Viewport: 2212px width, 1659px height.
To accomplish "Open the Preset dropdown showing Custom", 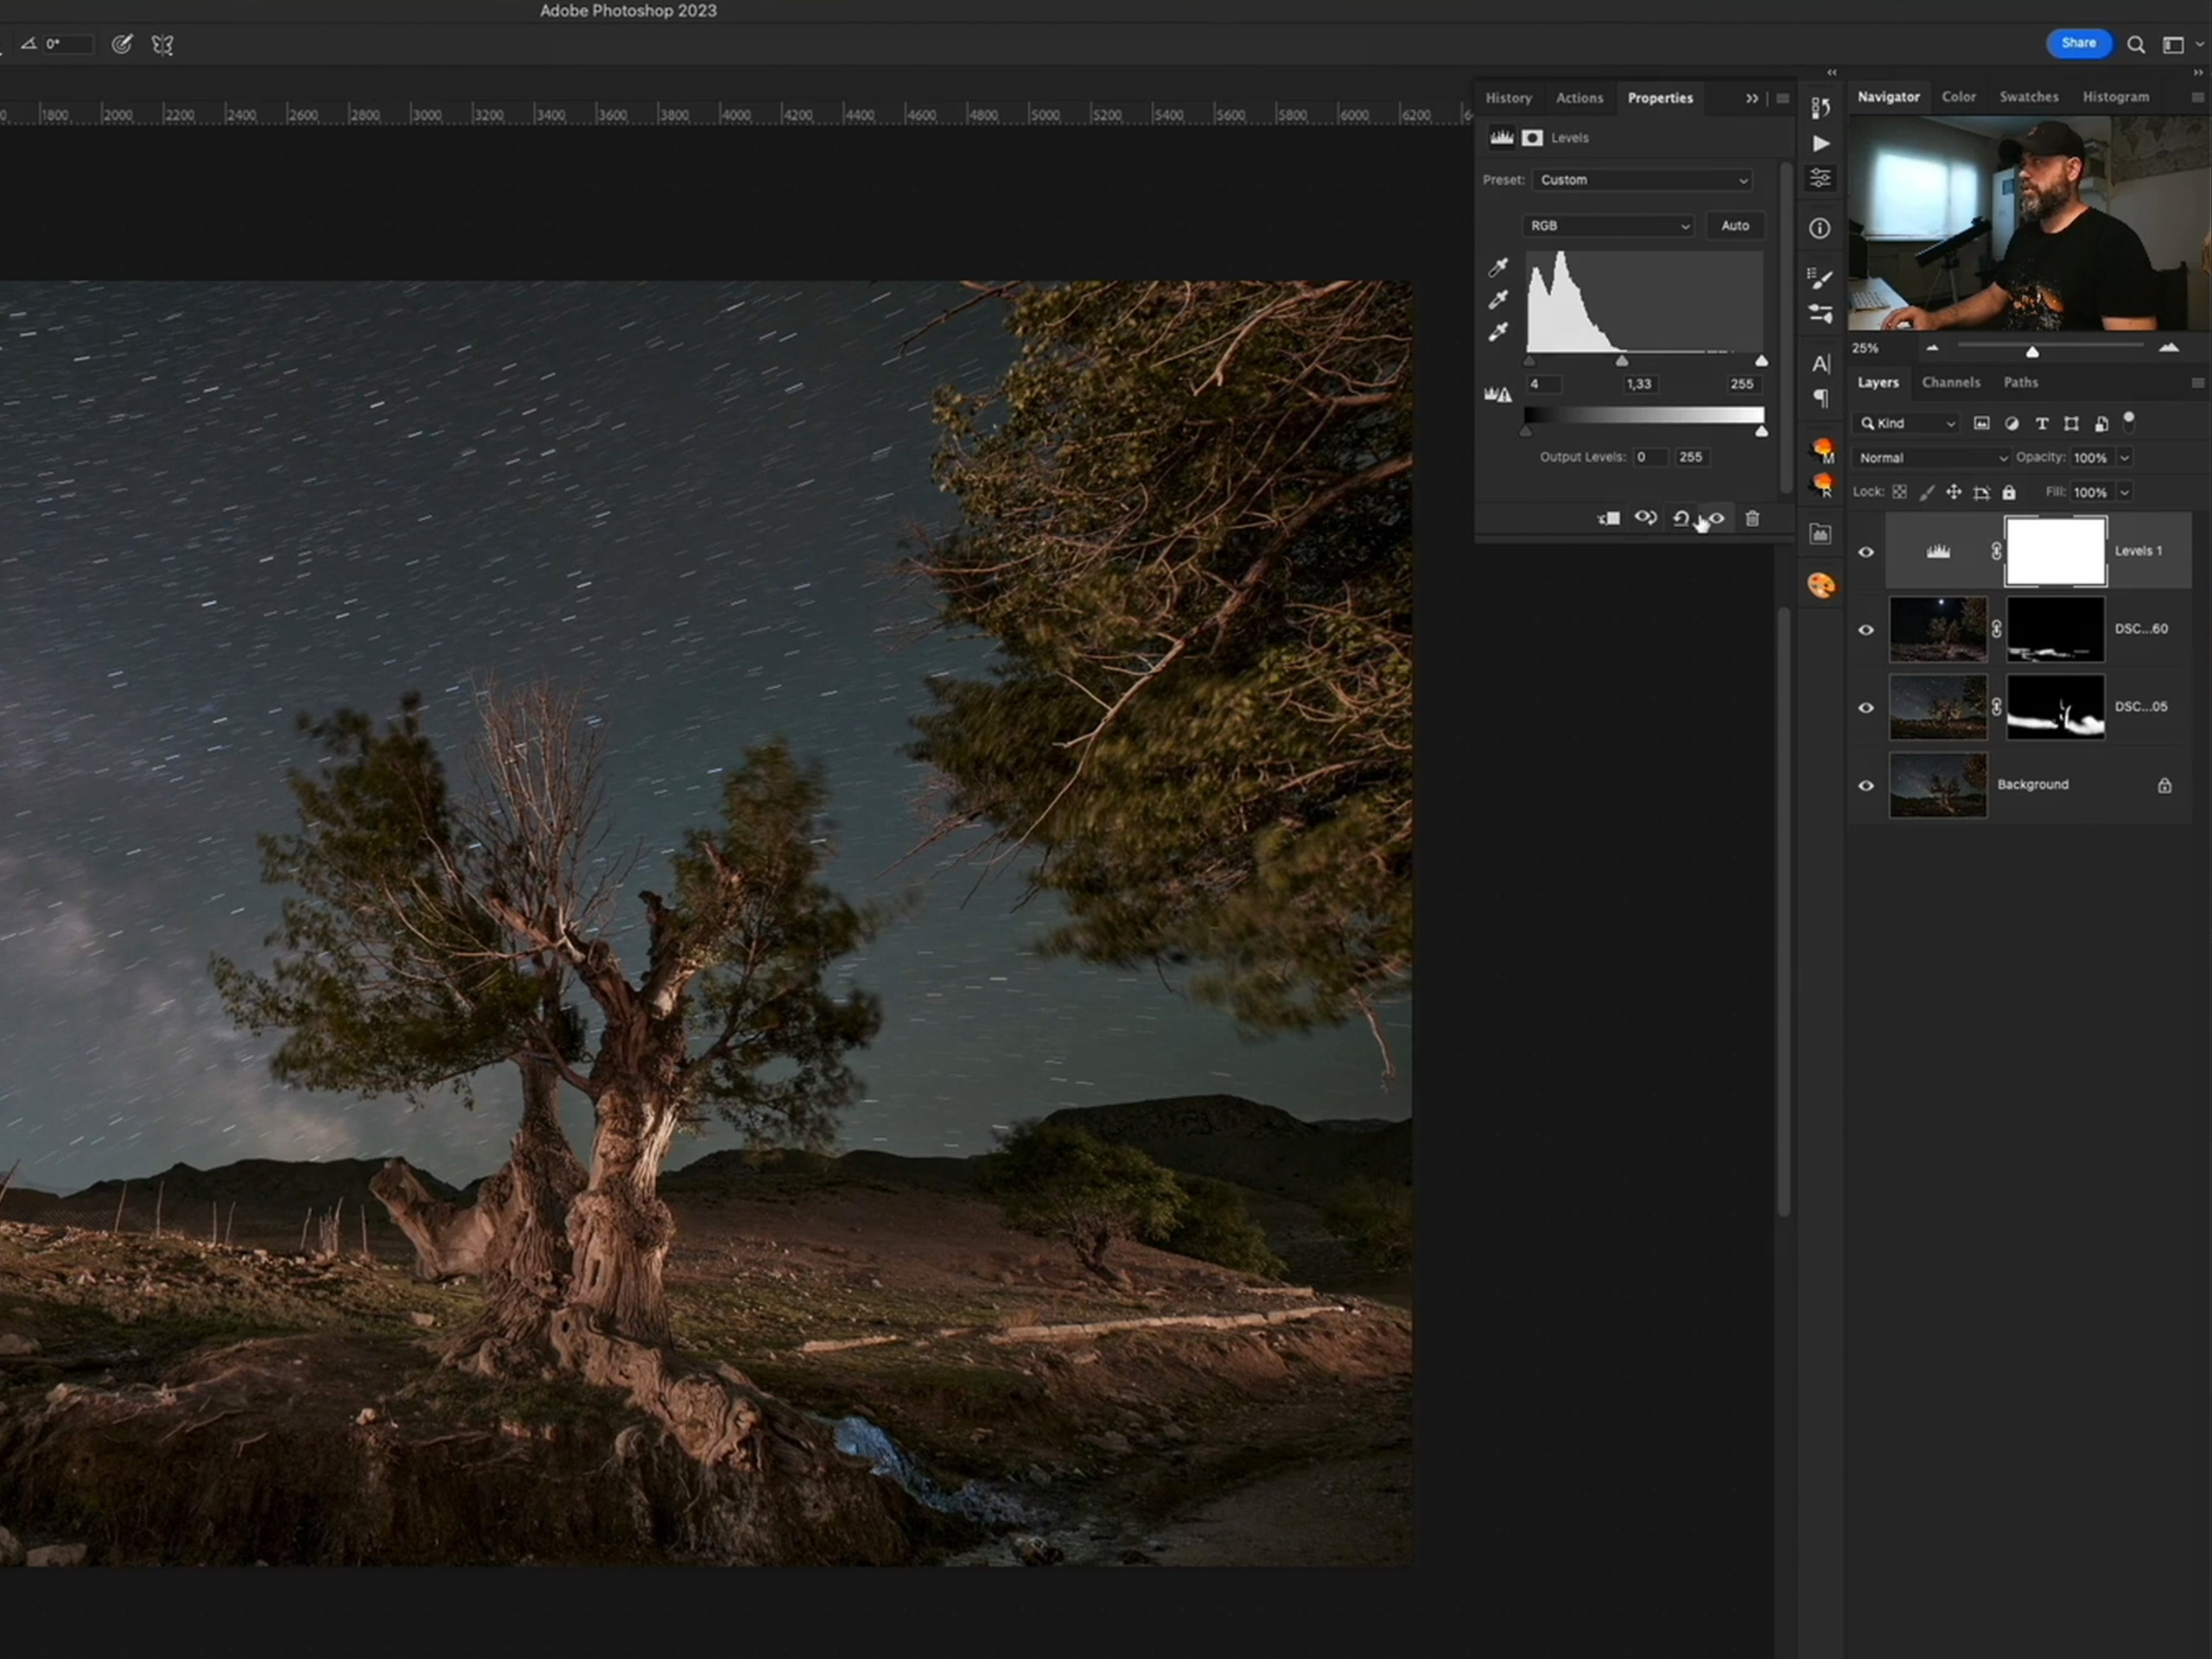I will coord(1642,180).
